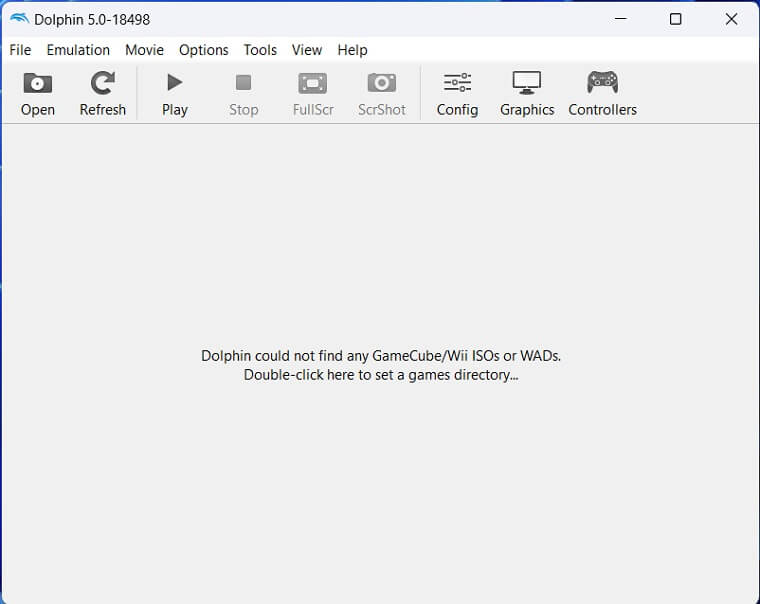The width and height of the screenshot is (760, 604).
Task: Open the Graphics settings
Action: click(527, 94)
